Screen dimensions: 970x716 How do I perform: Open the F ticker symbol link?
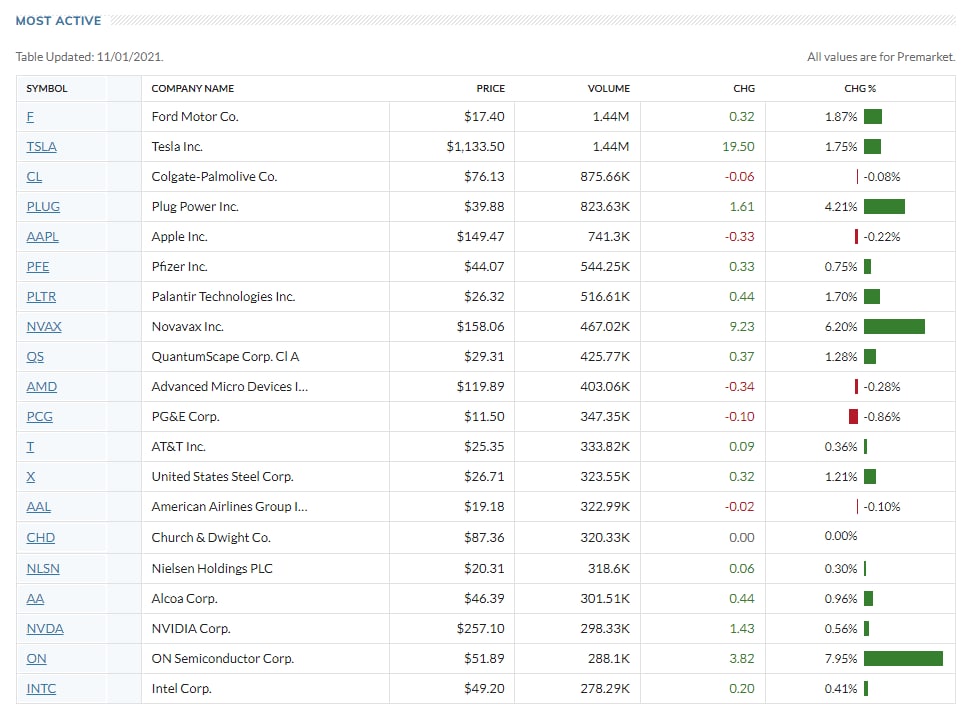point(30,117)
